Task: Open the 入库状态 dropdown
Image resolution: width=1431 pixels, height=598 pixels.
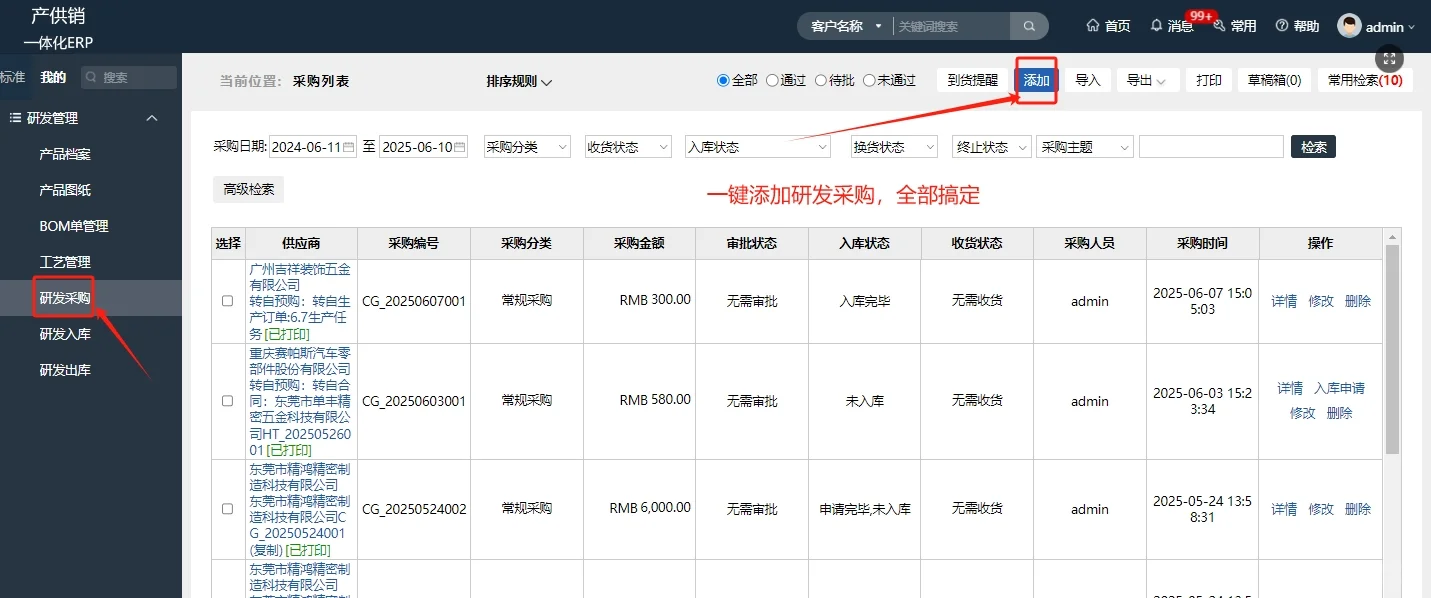Action: coord(757,146)
